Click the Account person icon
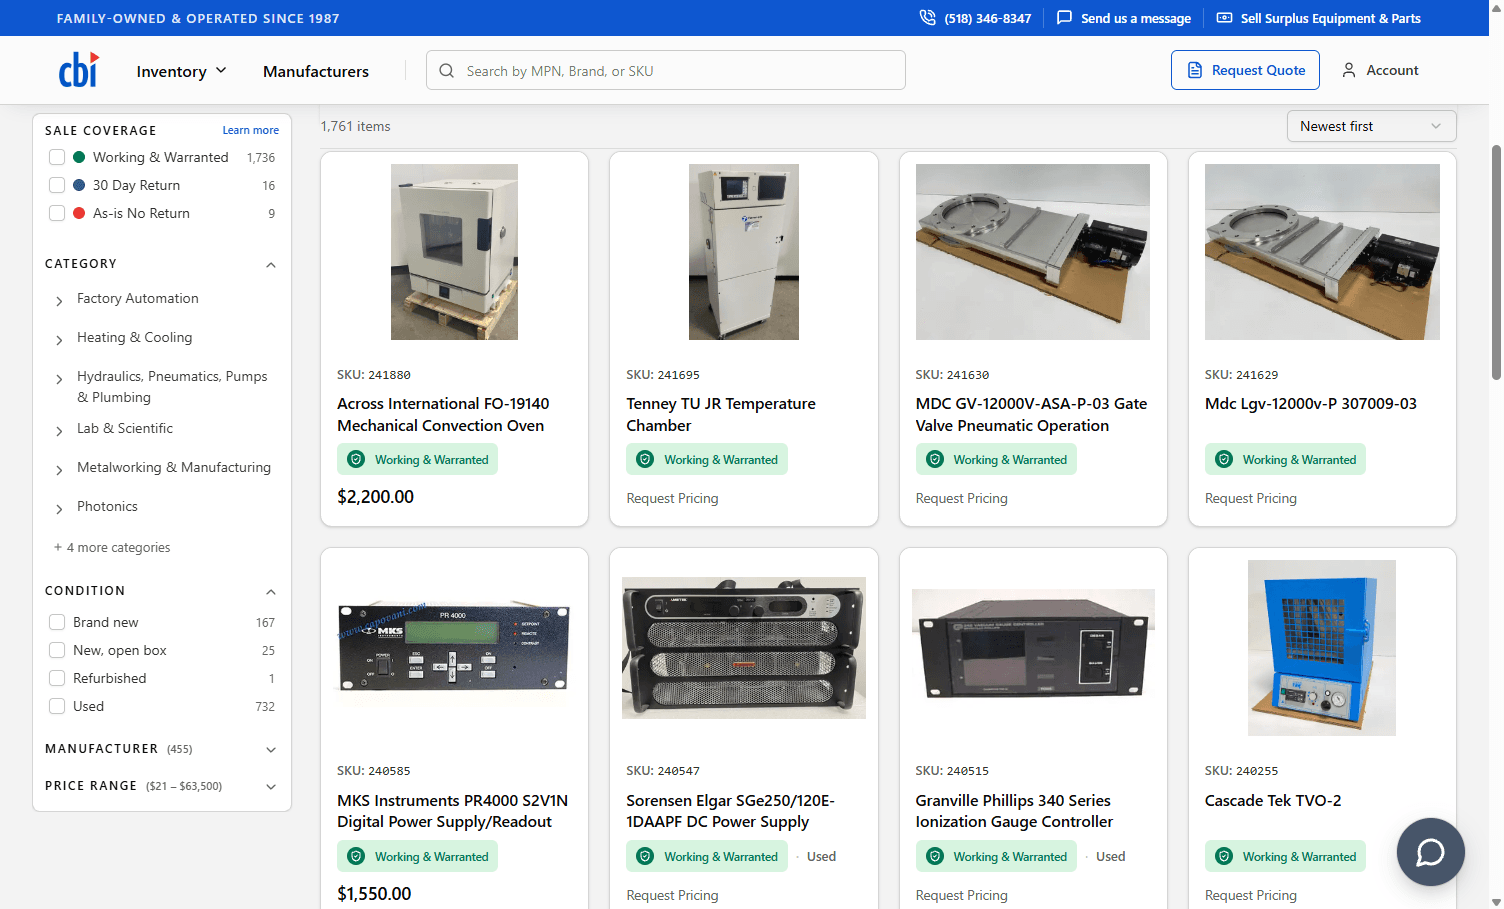This screenshot has height=909, width=1504. point(1349,70)
